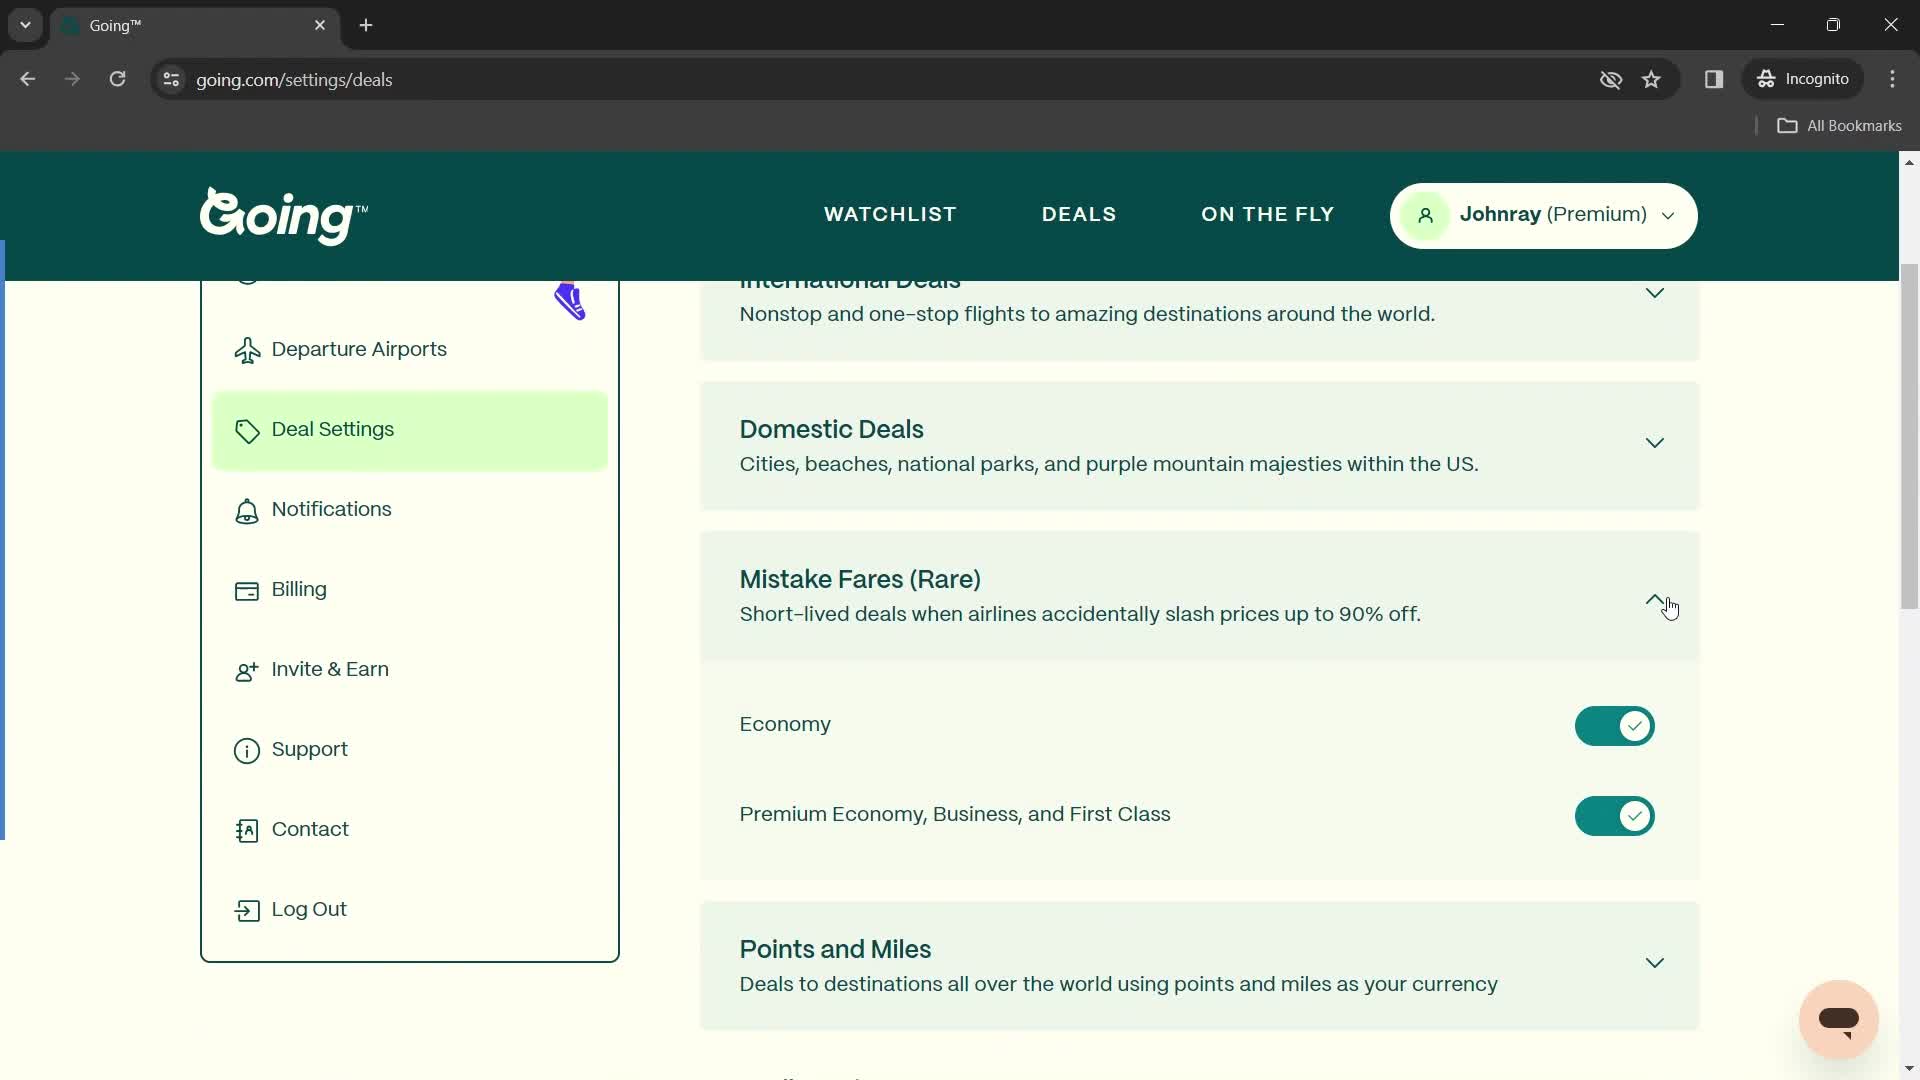Go to Watchlist
This screenshot has height=1080, width=1920.
pyautogui.click(x=890, y=214)
